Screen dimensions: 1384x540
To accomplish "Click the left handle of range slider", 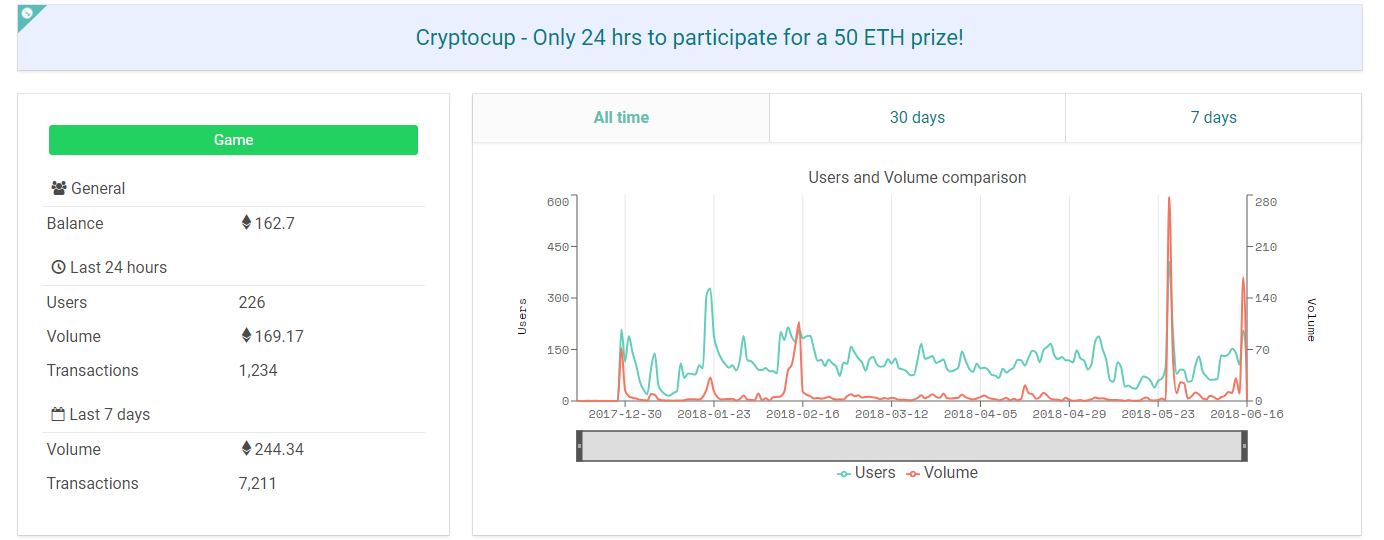I will tap(579, 446).
